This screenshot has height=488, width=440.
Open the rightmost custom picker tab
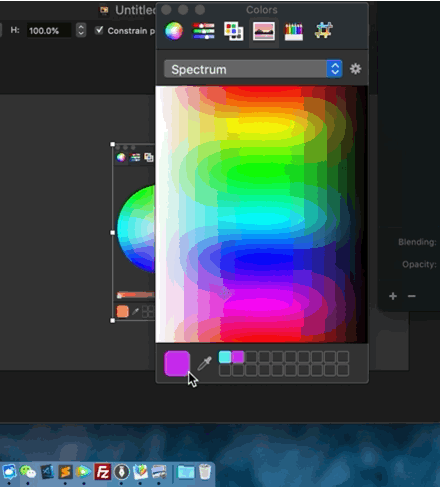pos(323,30)
